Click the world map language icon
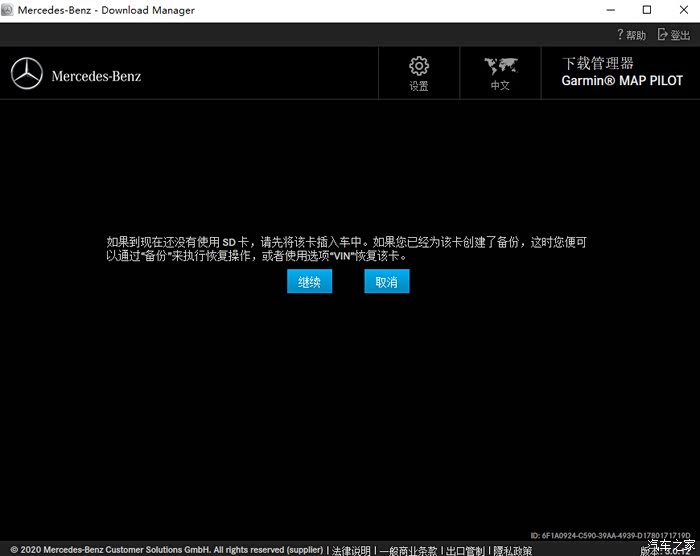 coord(500,67)
